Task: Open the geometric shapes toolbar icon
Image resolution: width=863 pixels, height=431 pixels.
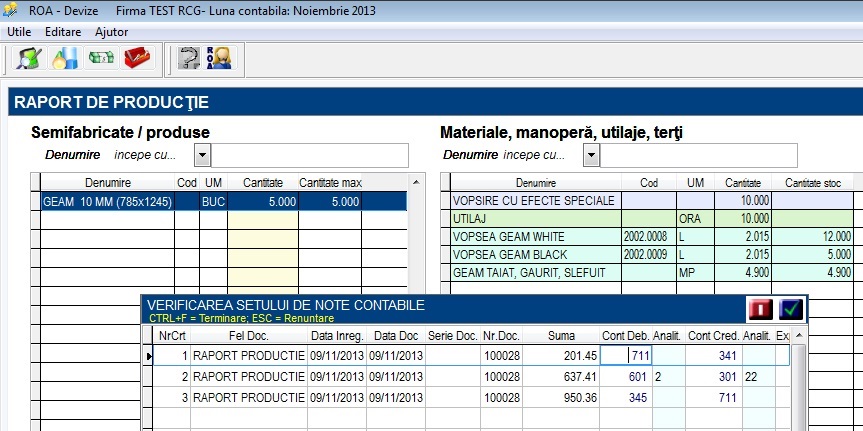Action: [x=65, y=58]
